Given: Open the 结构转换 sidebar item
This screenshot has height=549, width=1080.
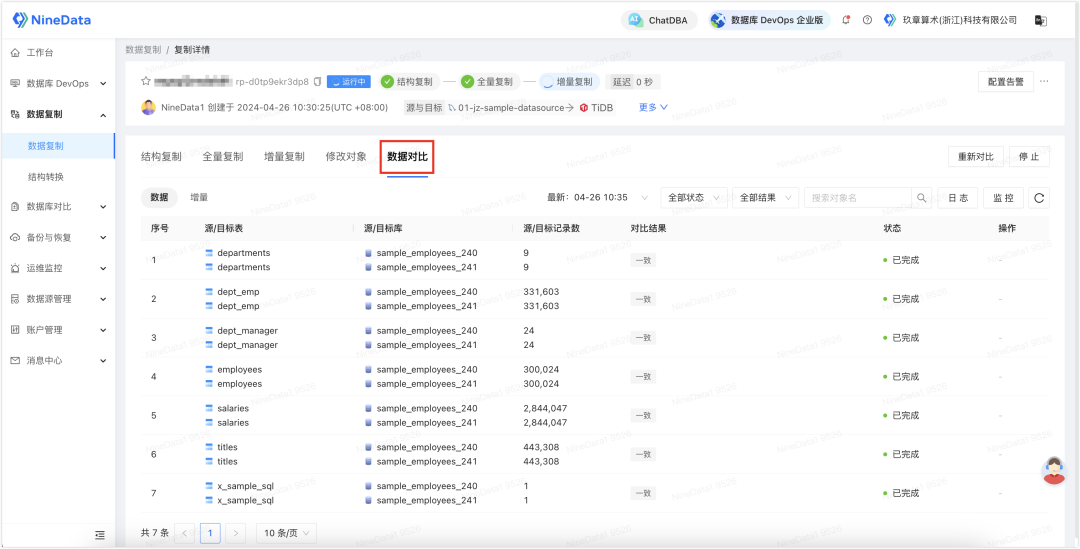Looking at the screenshot, I should [x=46, y=177].
